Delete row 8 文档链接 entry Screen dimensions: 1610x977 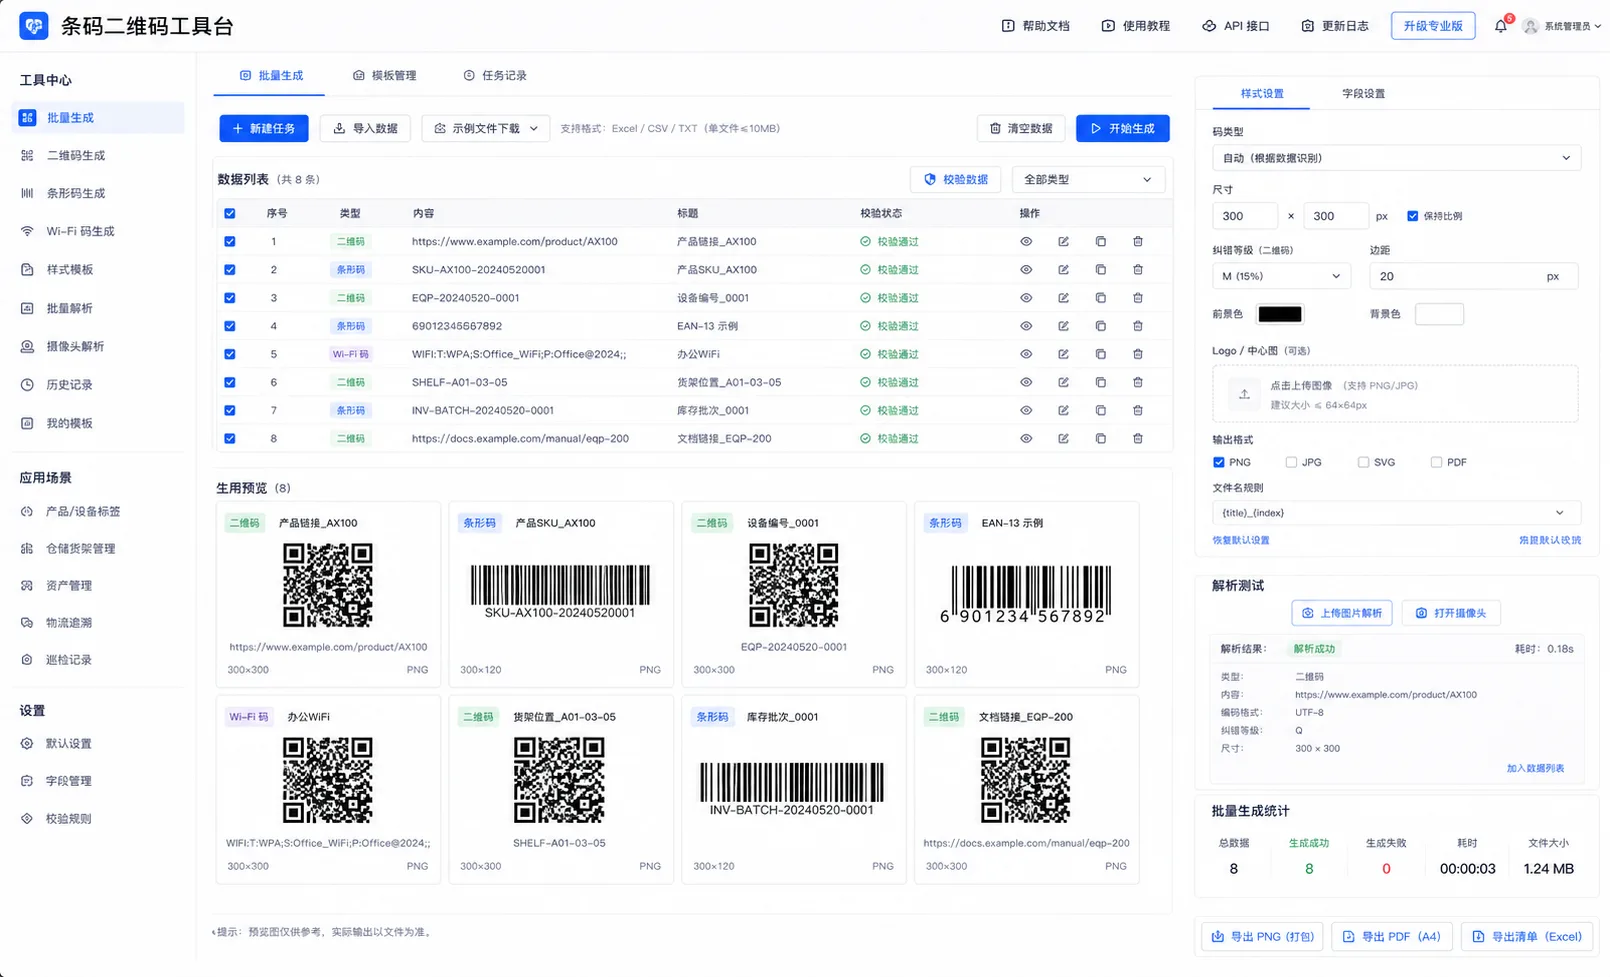[x=1138, y=438]
